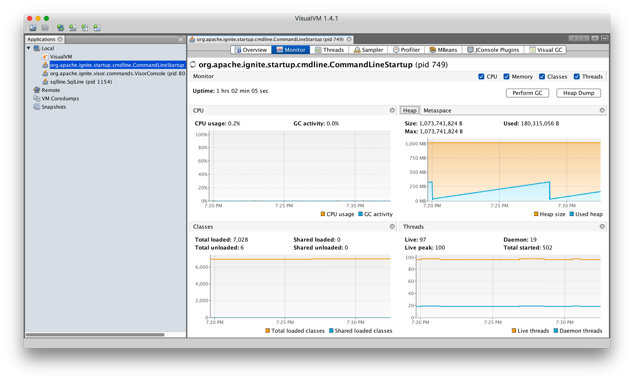Click the refresh spinner icon beside the process title

[x=193, y=65]
